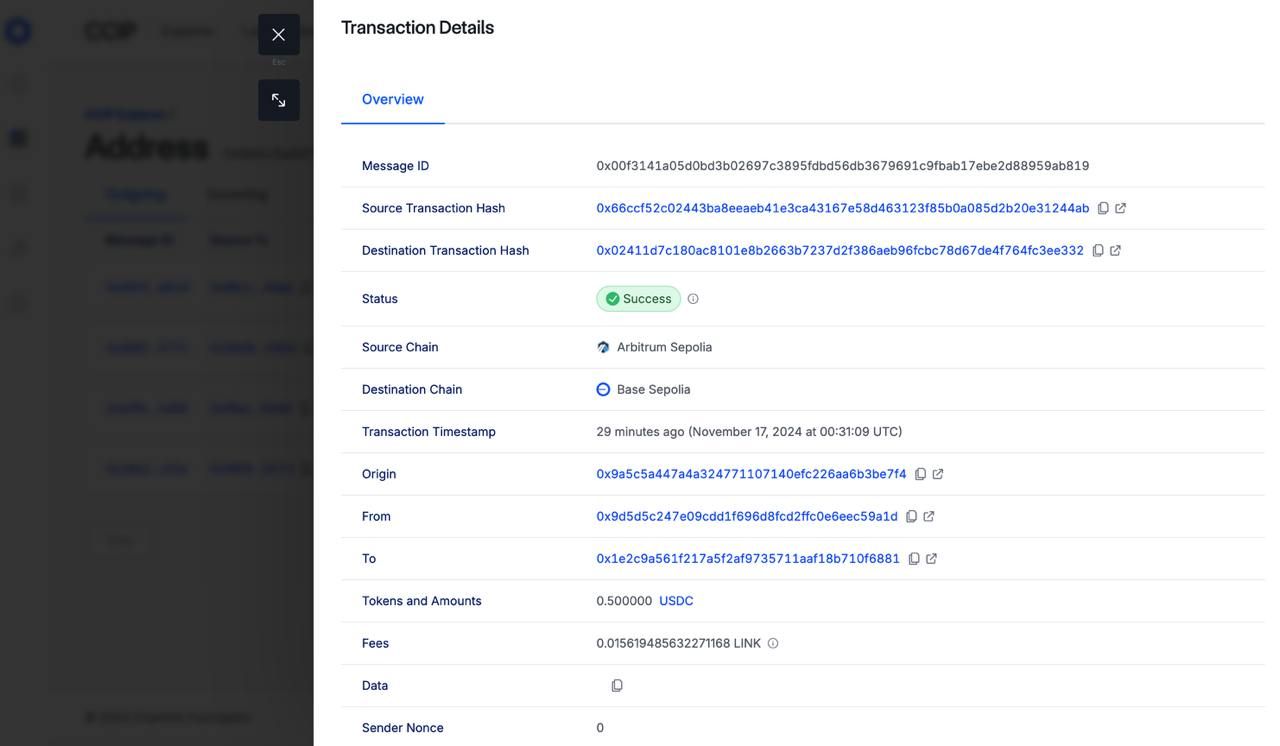
Task: Click the Base Sepolia chain icon
Action: click(x=603, y=390)
